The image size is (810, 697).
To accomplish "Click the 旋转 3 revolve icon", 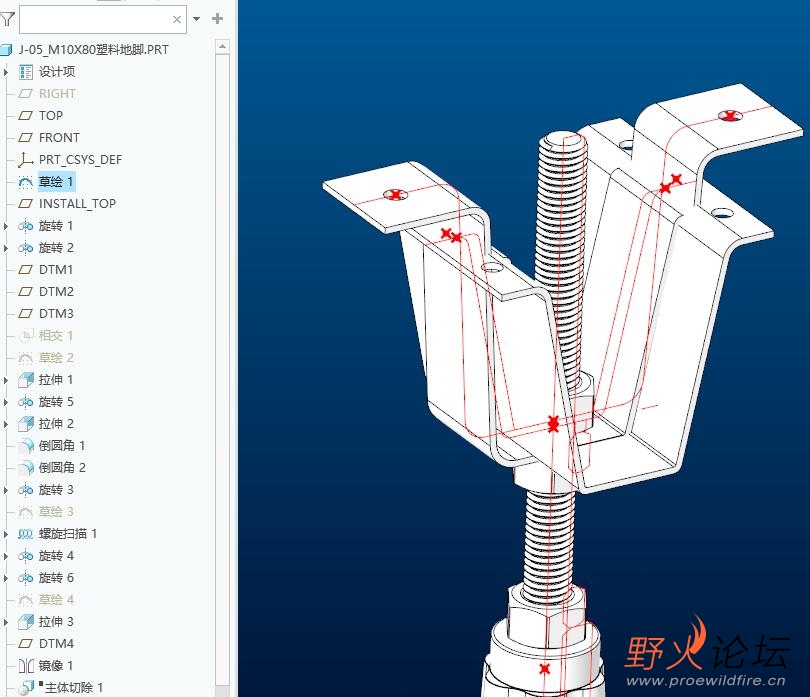I will coord(25,490).
